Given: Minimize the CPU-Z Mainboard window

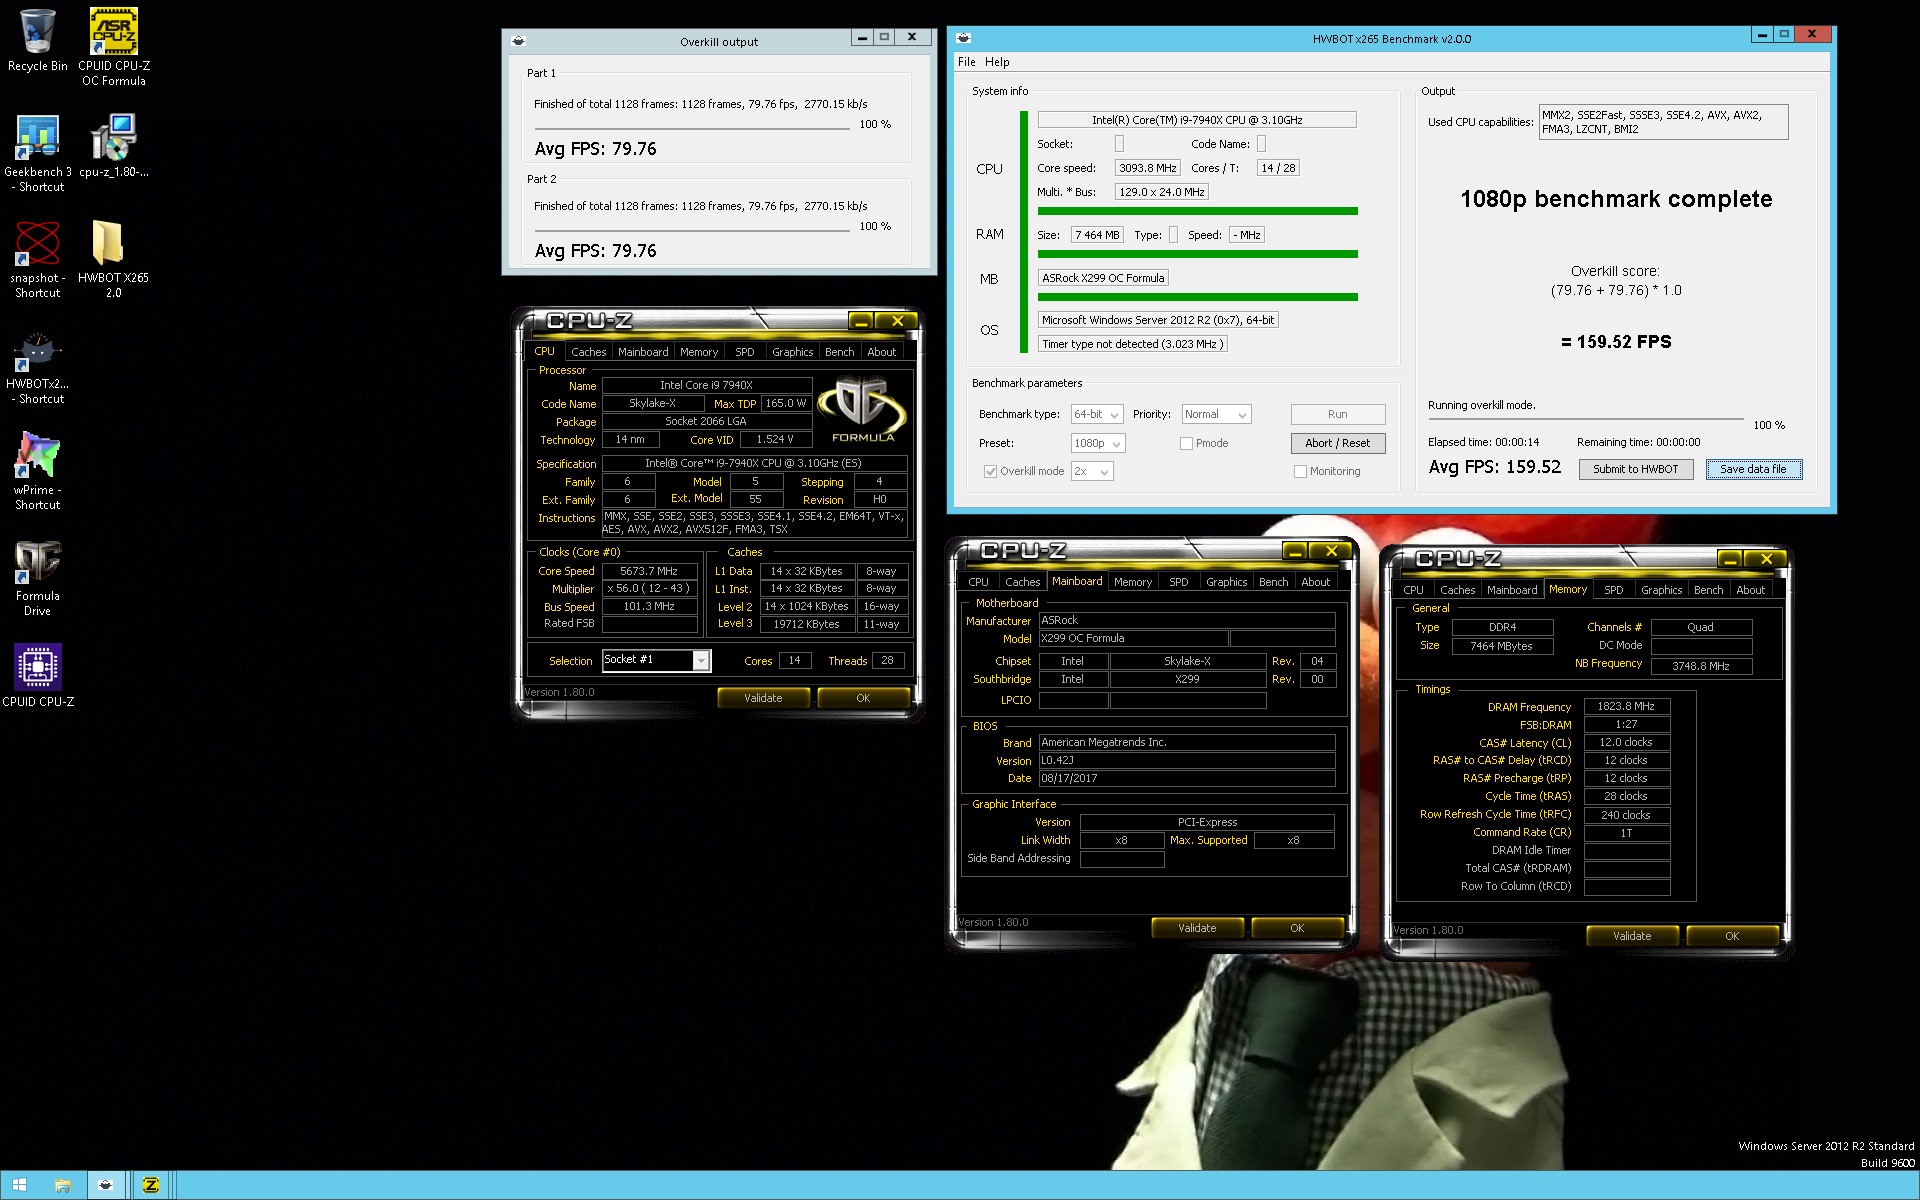Looking at the screenshot, I should pyautogui.click(x=1295, y=551).
